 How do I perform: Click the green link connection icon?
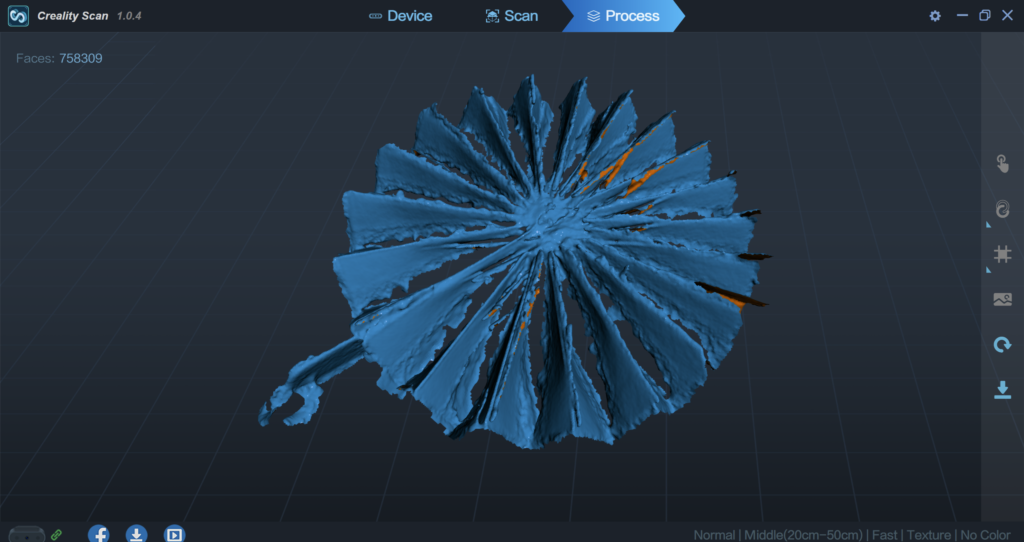(x=57, y=535)
